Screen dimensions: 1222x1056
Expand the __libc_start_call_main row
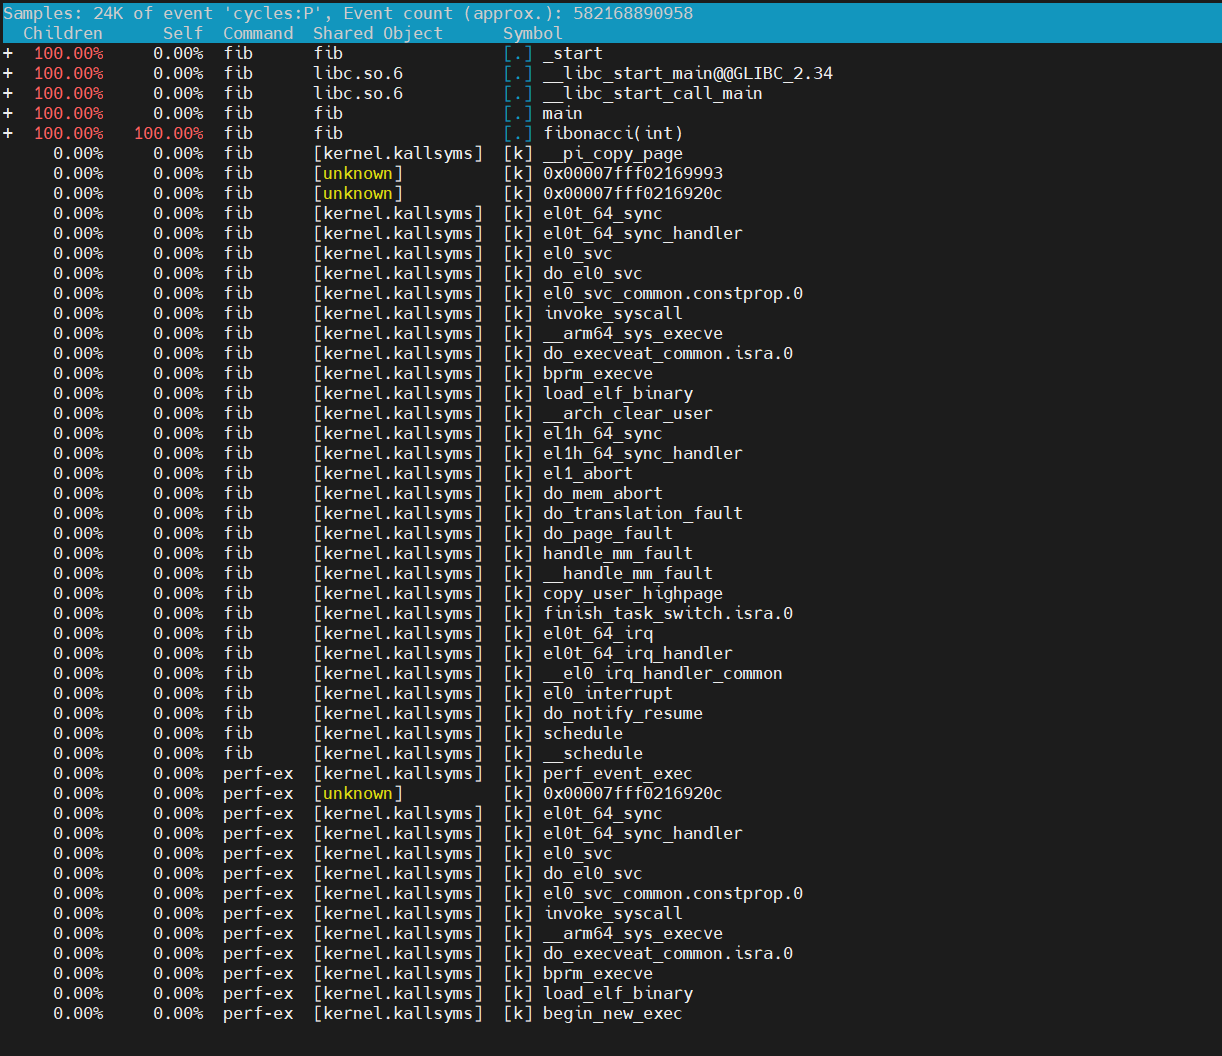[x=8, y=93]
